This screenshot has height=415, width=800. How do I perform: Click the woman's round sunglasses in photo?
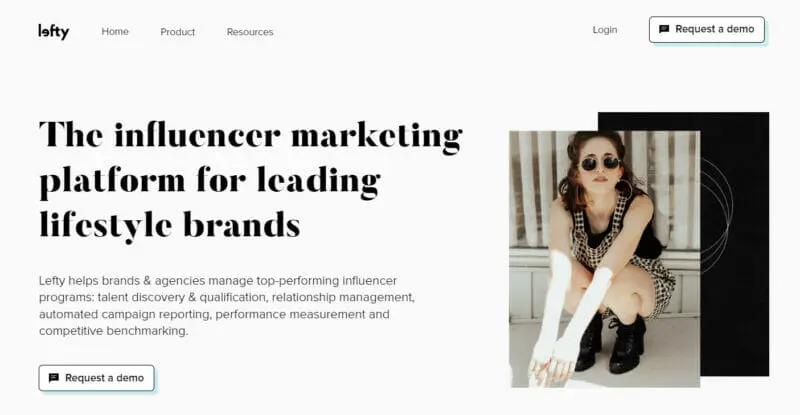pos(601,164)
